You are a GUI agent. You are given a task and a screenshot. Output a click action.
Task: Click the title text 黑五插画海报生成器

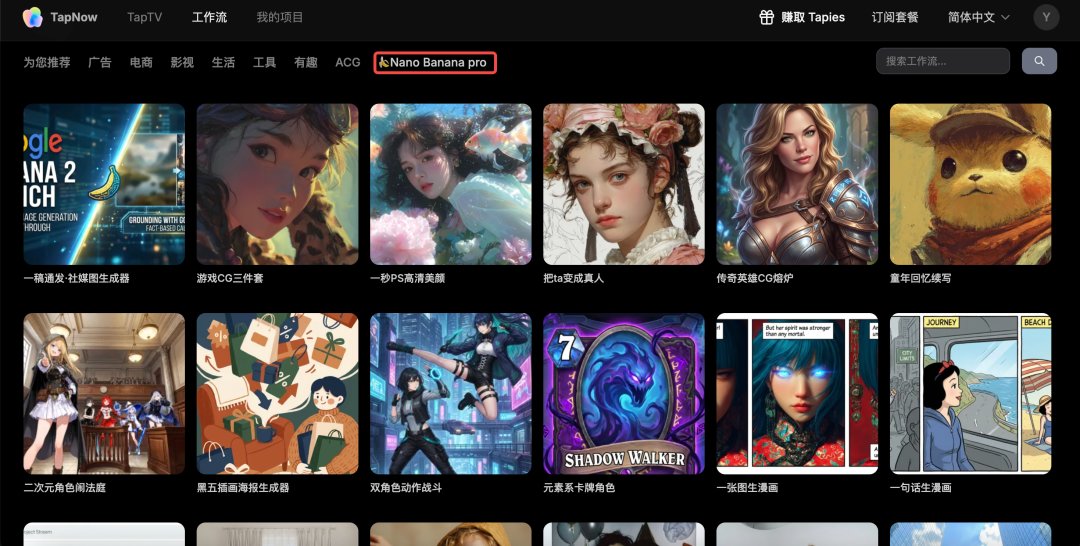243,487
